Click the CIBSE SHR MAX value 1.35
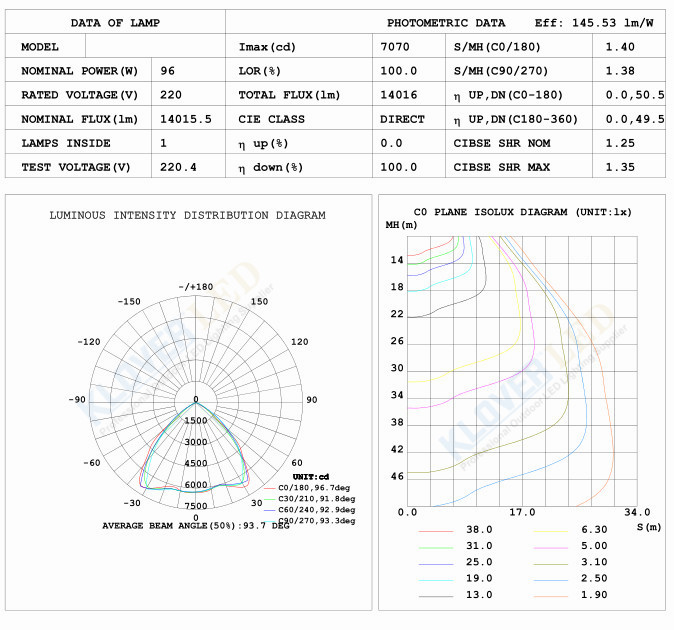 click(x=620, y=167)
